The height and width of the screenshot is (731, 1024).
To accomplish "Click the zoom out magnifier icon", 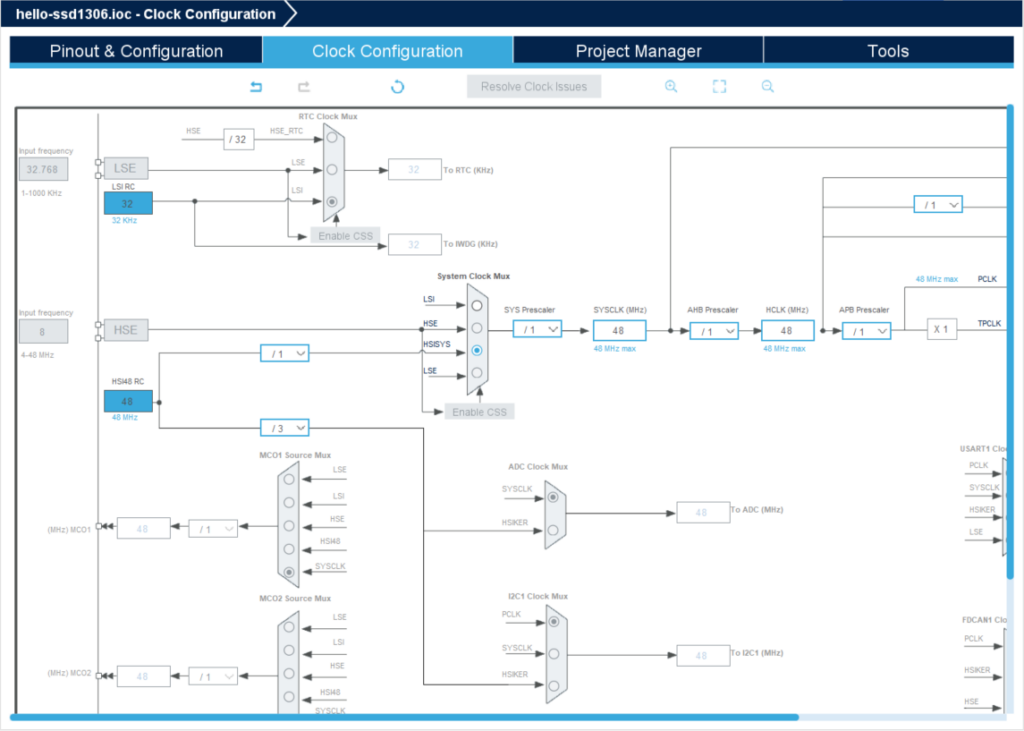I will 768,87.
